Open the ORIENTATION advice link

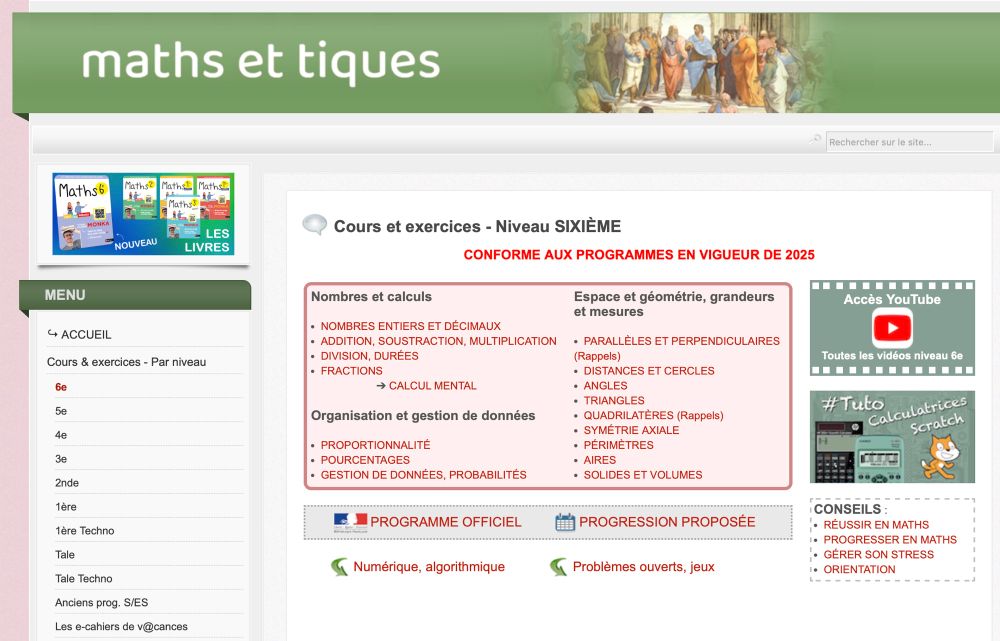coord(860,570)
